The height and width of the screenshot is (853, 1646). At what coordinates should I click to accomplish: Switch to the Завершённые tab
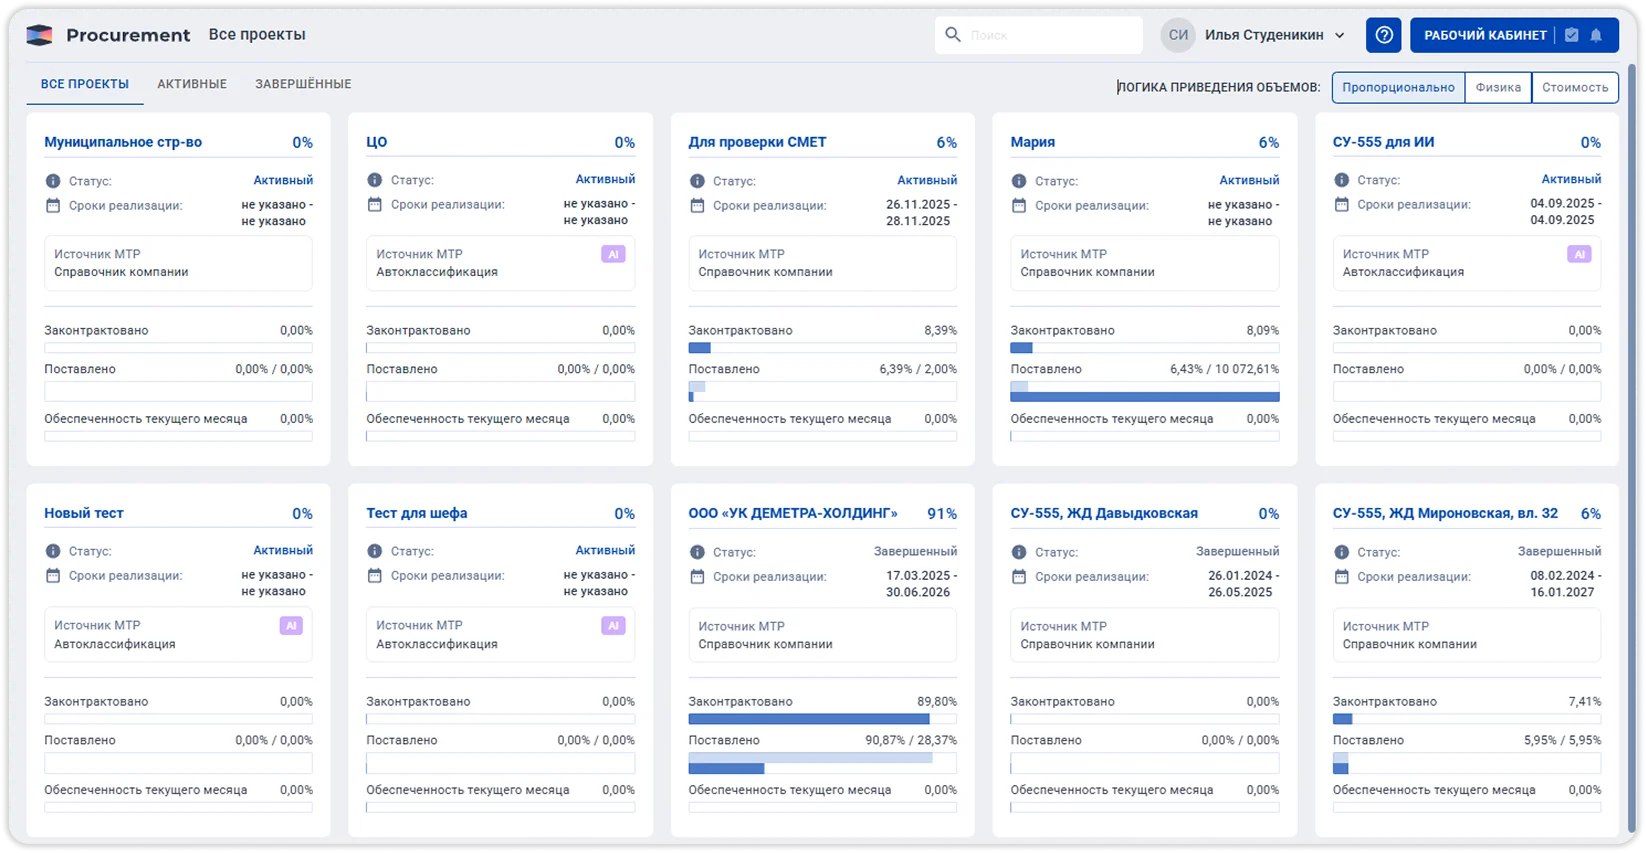(x=303, y=84)
